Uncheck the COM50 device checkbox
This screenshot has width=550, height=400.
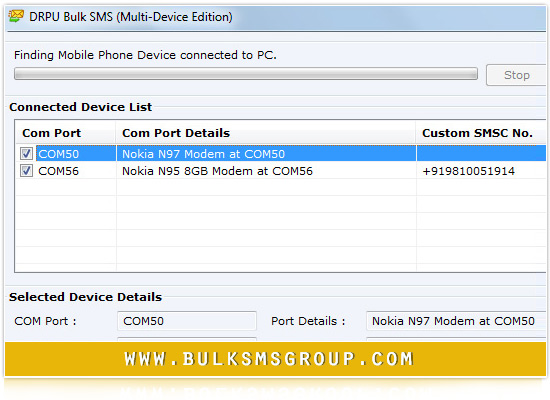click(x=26, y=153)
